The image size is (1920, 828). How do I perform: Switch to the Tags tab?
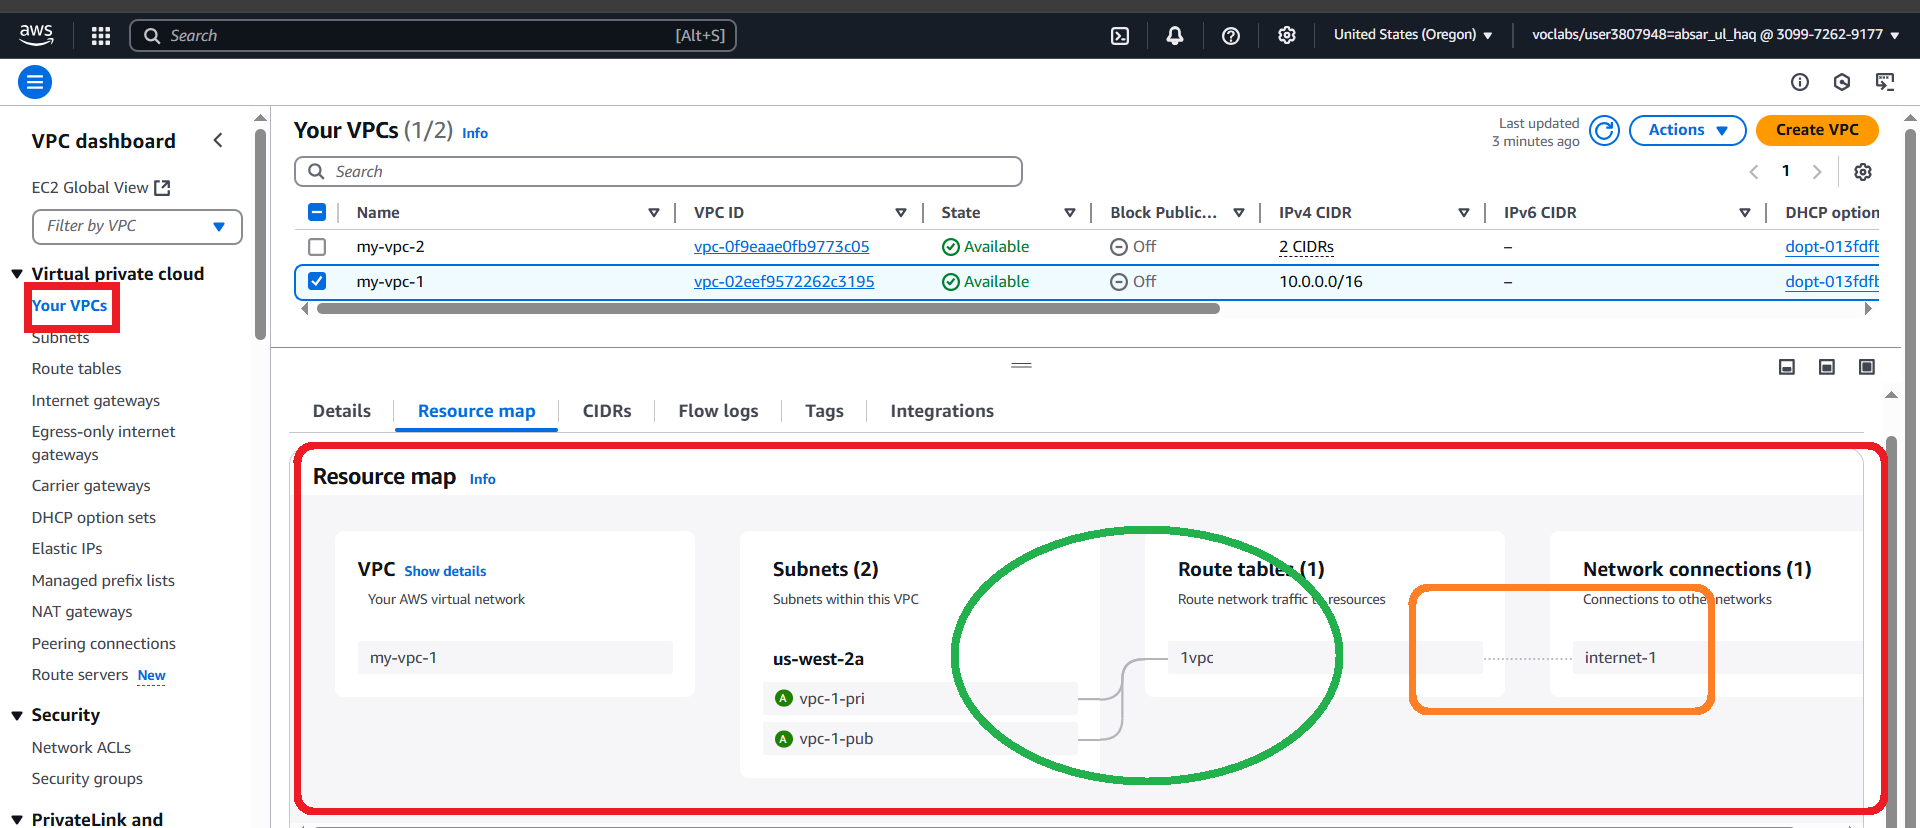pos(824,411)
